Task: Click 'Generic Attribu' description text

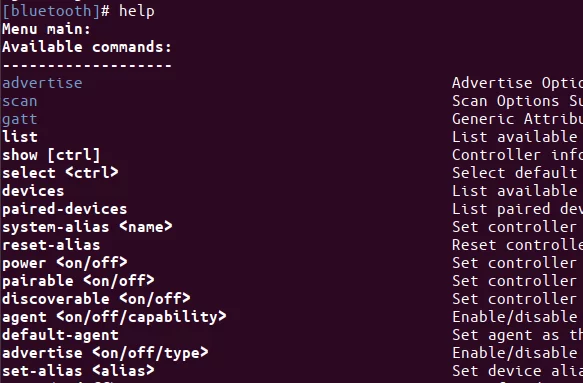Action: click(517, 119)
